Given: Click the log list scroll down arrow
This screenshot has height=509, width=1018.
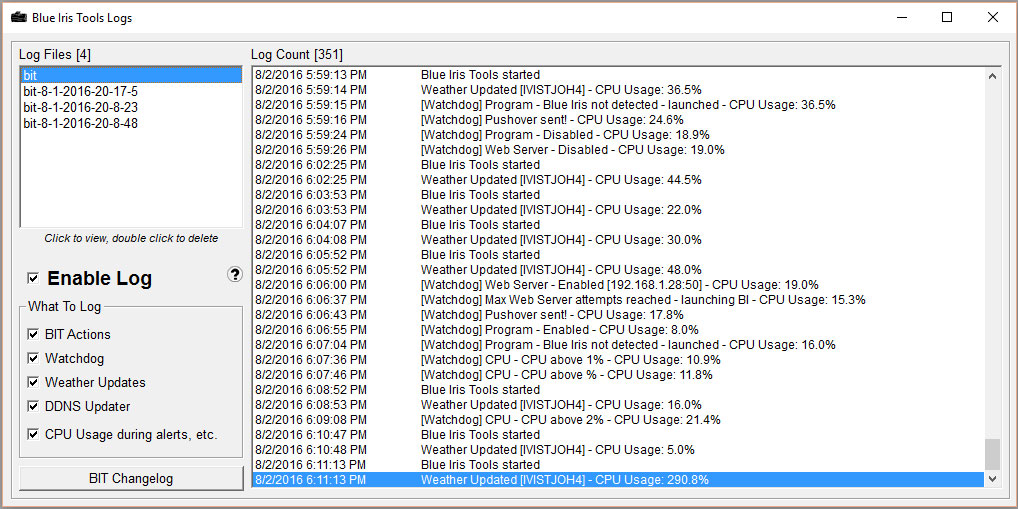Looking at the screenshot, I should (x=992, y=480).
